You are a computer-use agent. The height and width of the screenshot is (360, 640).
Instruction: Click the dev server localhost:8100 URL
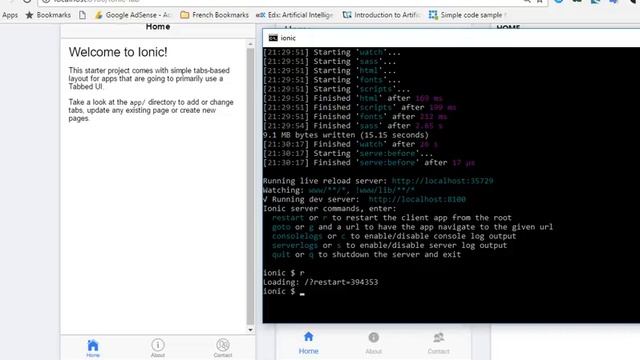point(417,199)
